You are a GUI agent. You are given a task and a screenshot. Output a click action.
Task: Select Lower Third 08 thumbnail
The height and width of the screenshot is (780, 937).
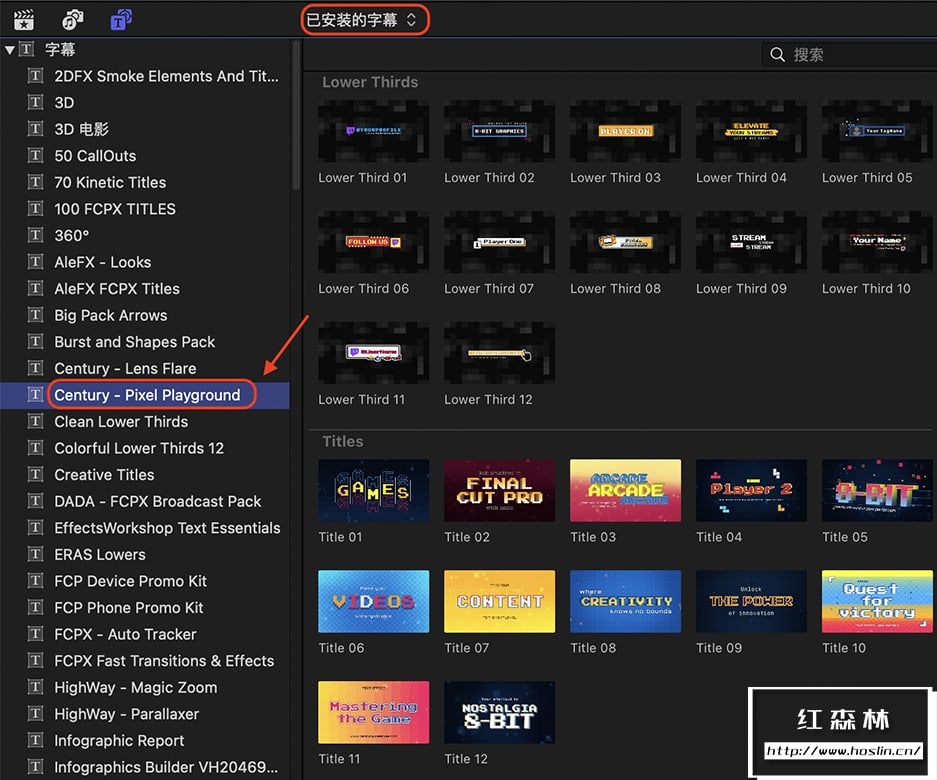pyautogui.click(x=626, y=242)
